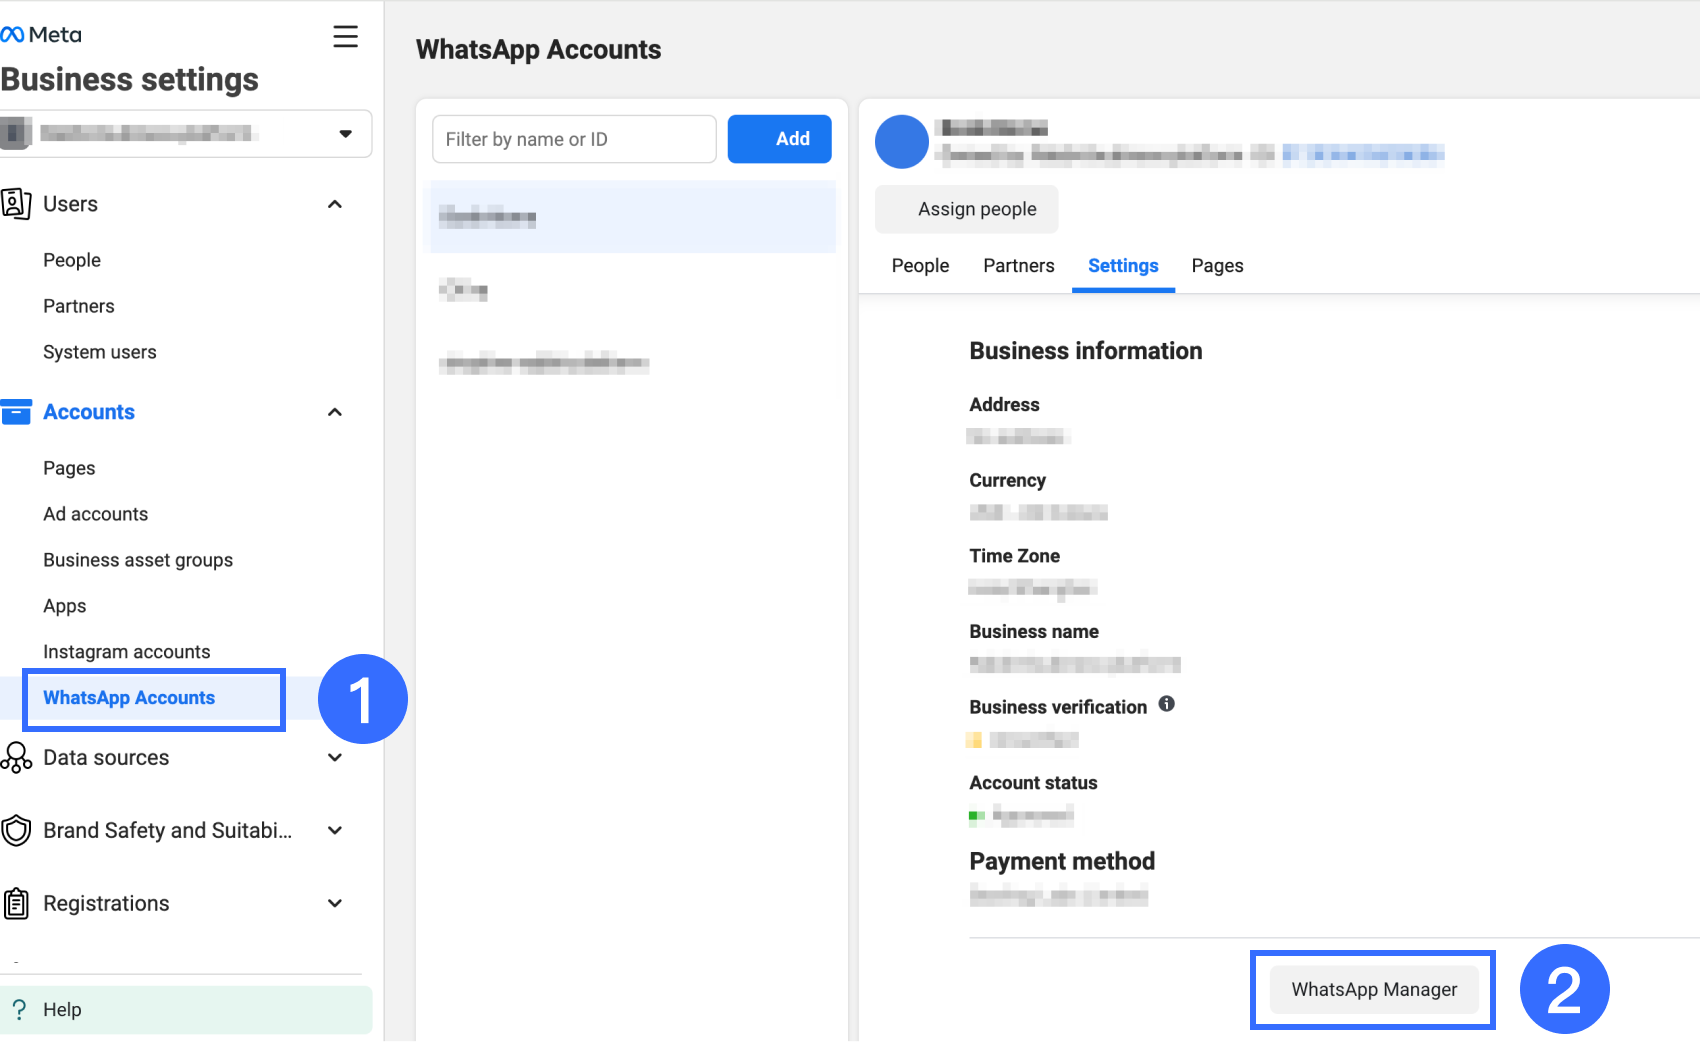This screenshot has height=1042, width=1700.
Task: Expand the Data sources section
Action: click(x=335, y=758)
